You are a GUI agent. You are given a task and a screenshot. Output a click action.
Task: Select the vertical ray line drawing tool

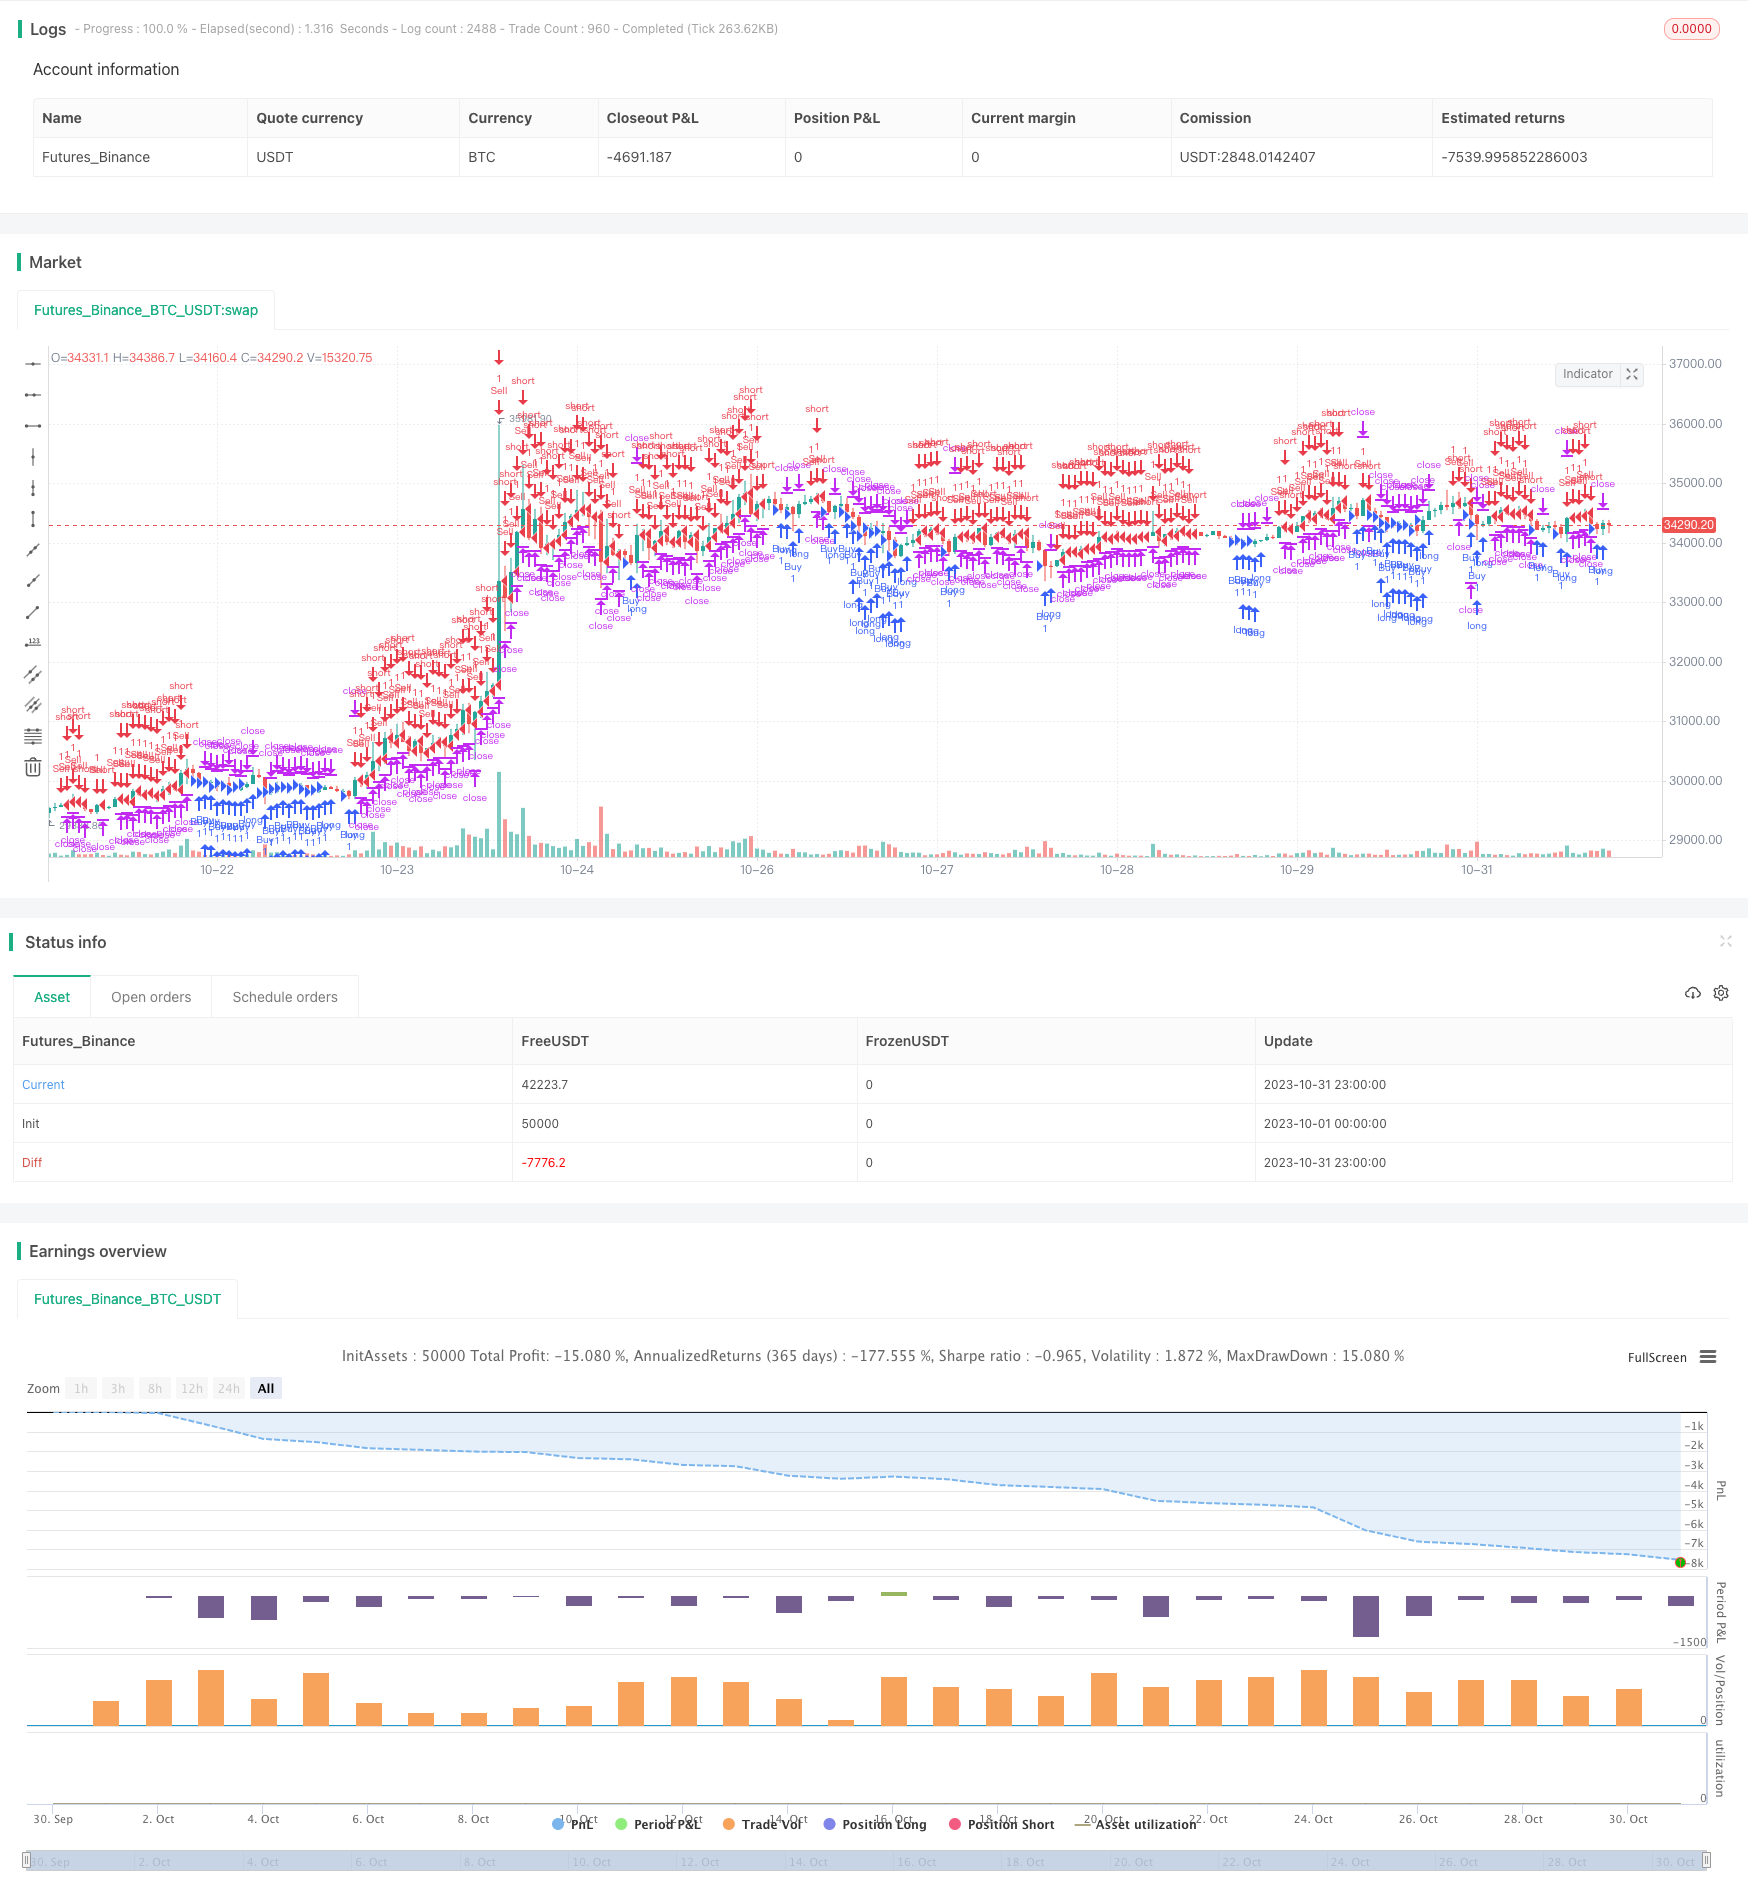pyautogui.click(x=33, y=488)
